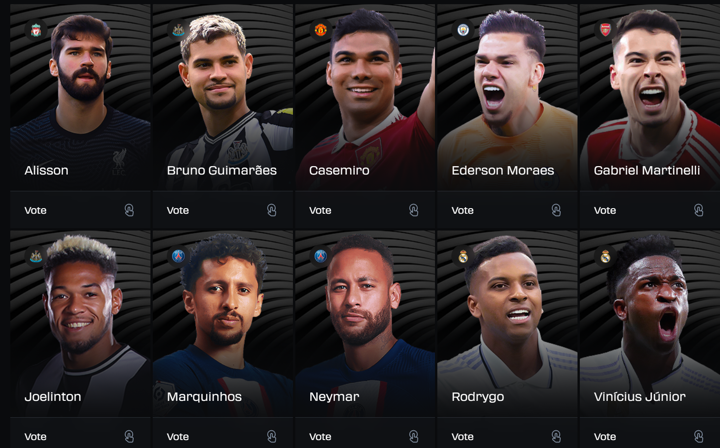Click the tap icon under Bruno Guimarães

tap(272, 210)
